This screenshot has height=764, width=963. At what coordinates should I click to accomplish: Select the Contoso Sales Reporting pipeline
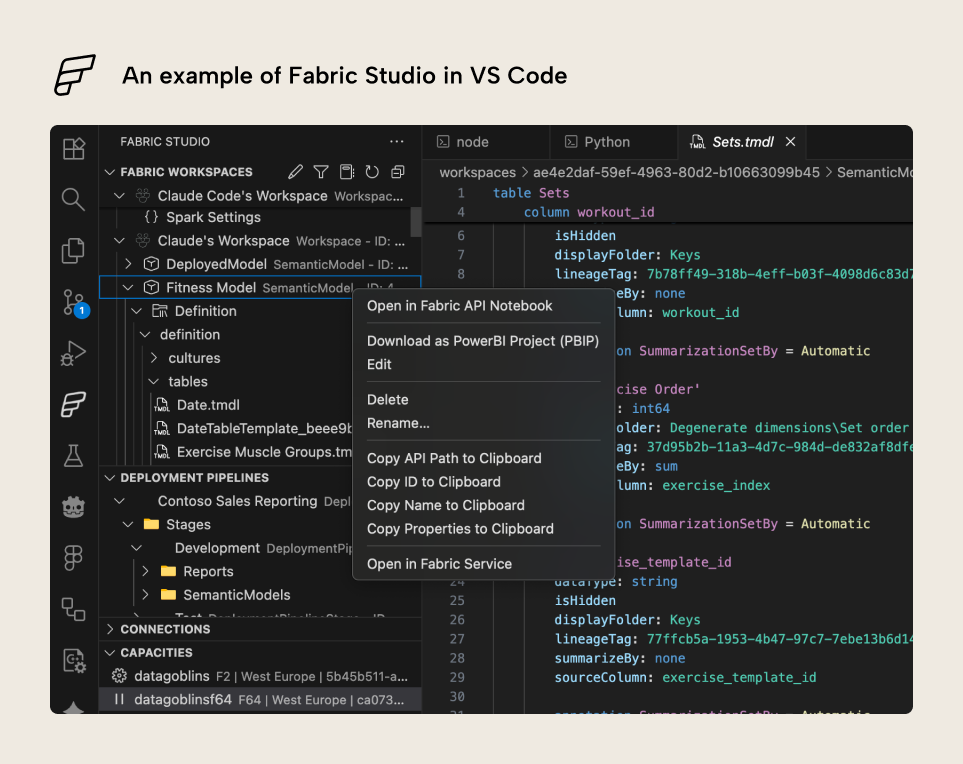[x=238, y=501]
